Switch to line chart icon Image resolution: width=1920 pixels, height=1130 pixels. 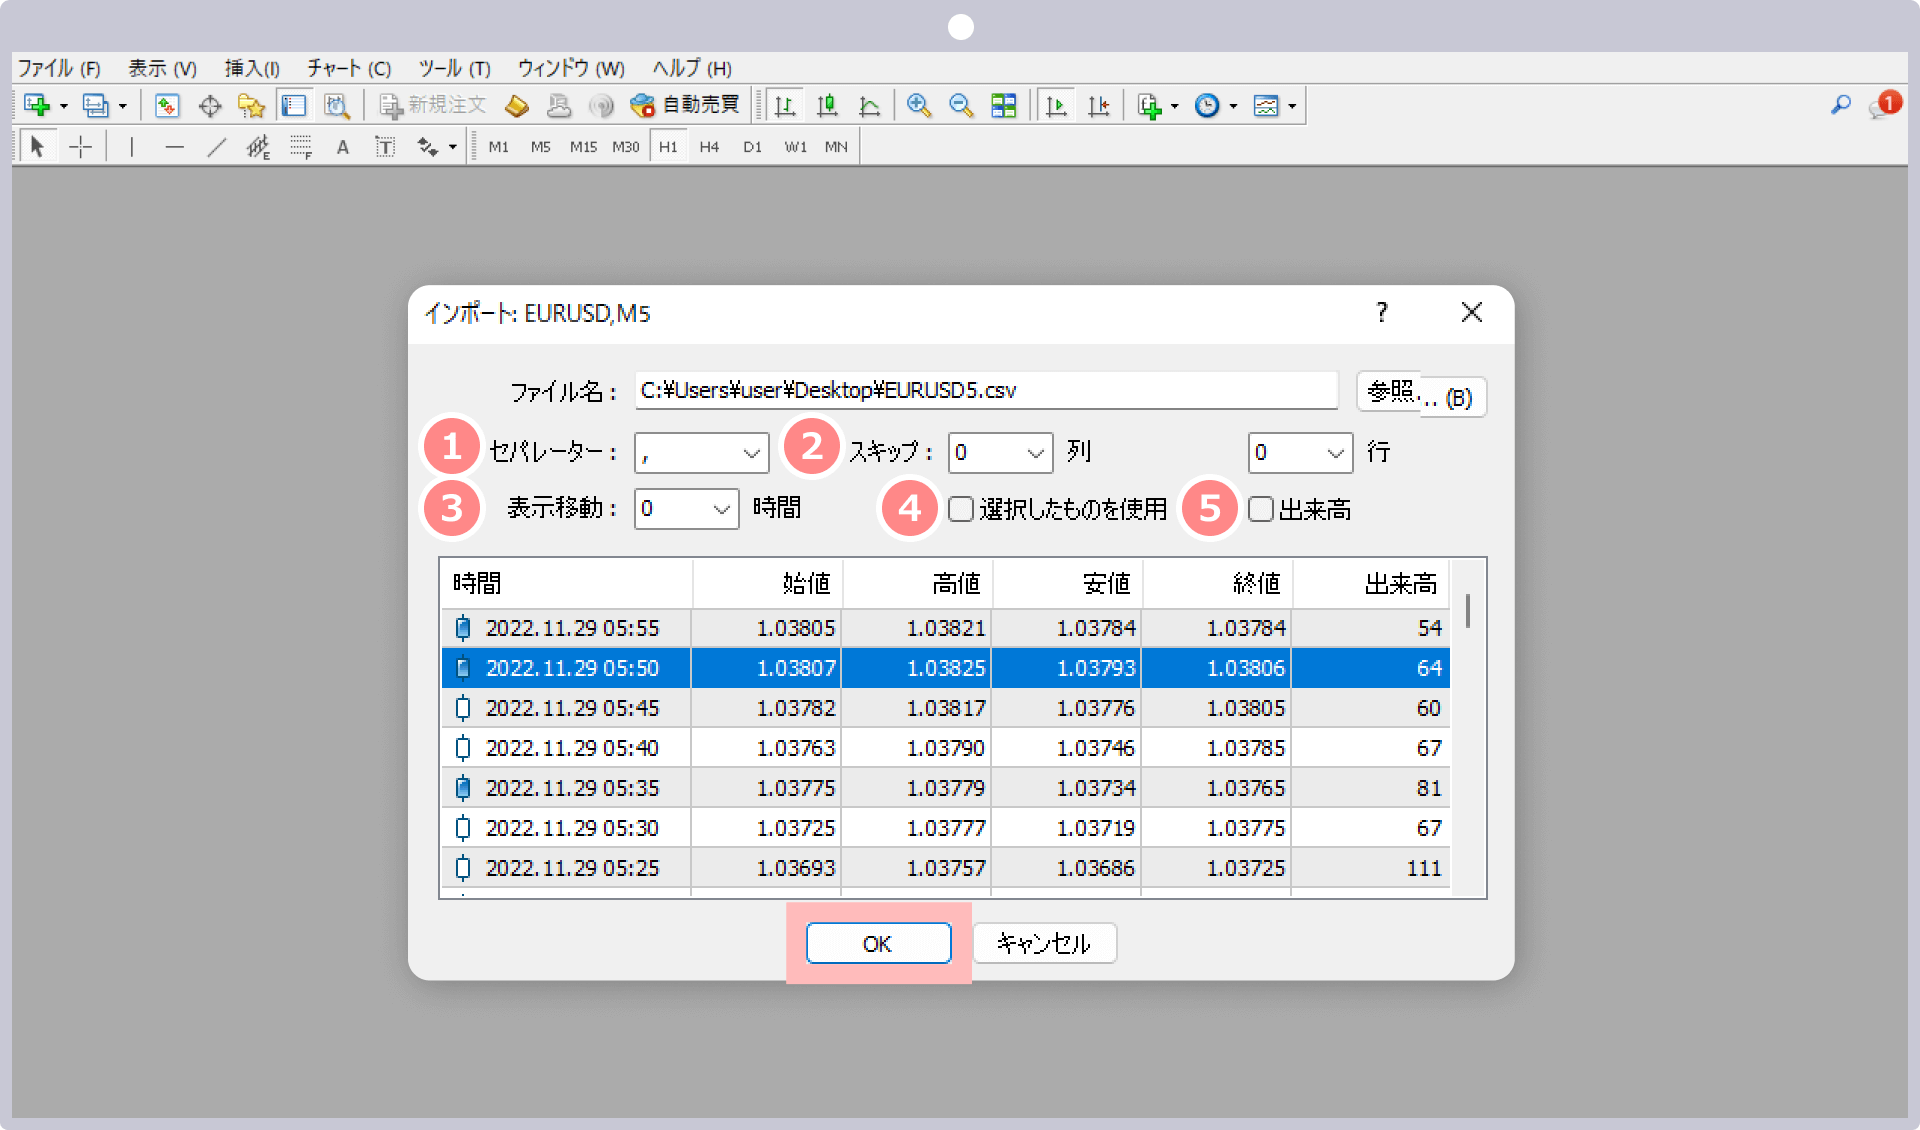coord(870,105)
